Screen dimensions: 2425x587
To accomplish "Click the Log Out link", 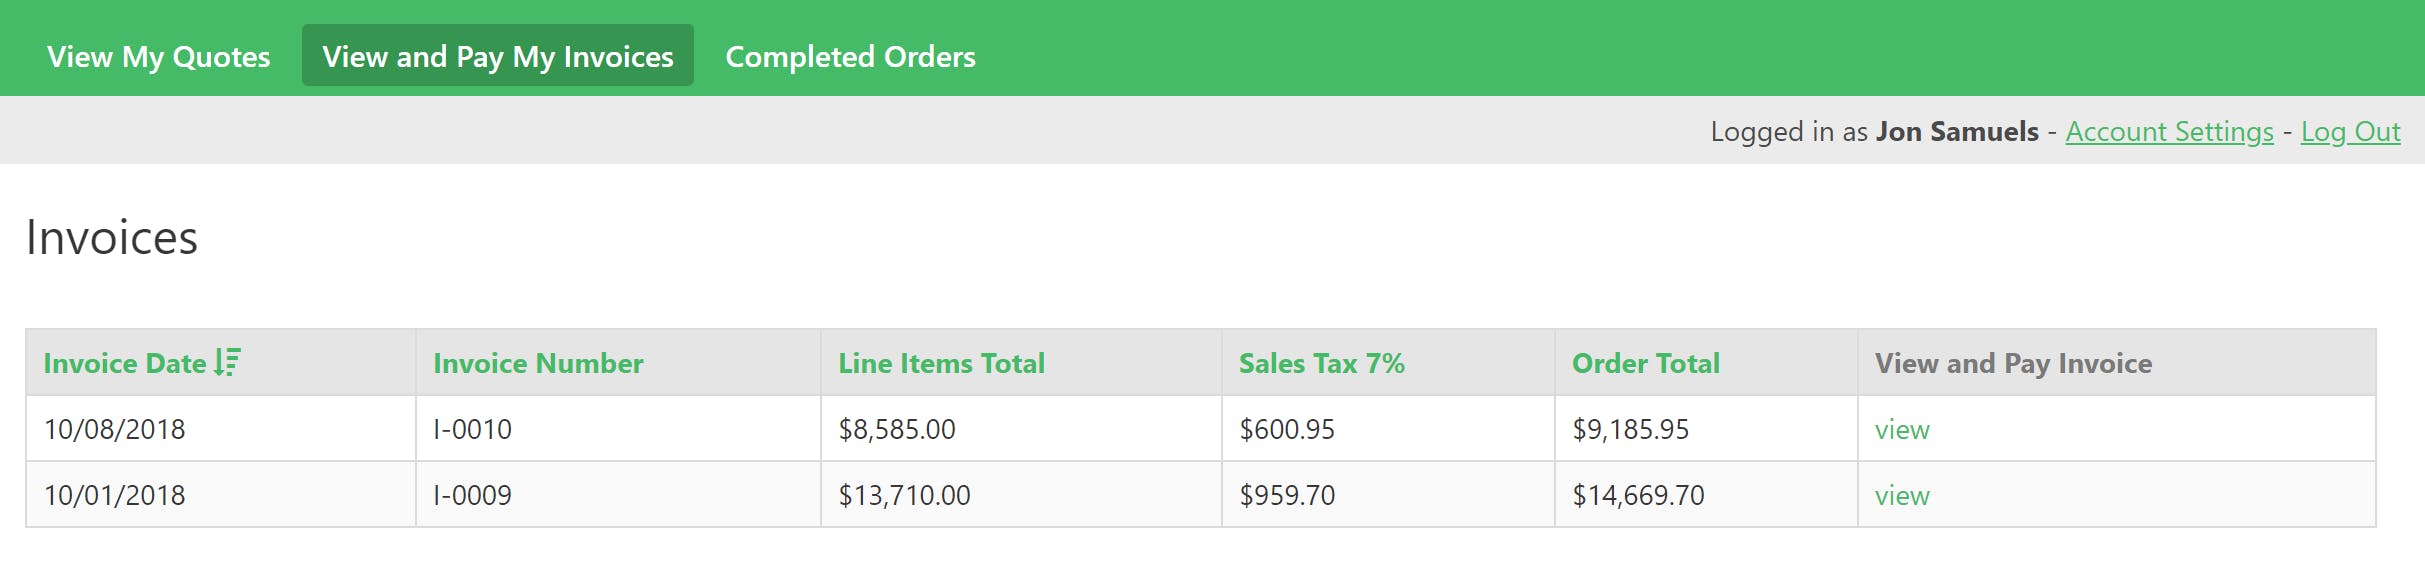I will point(2350,131).
